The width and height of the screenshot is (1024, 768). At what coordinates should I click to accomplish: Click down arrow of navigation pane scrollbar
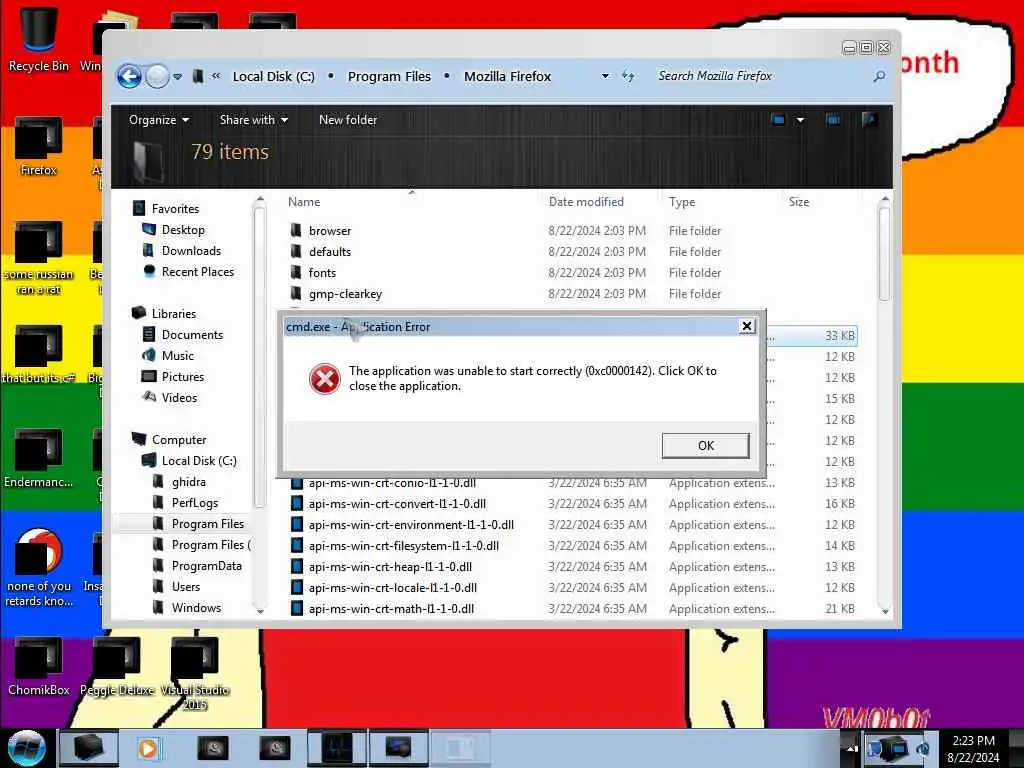pyautogui.click(x=261, y=611)
